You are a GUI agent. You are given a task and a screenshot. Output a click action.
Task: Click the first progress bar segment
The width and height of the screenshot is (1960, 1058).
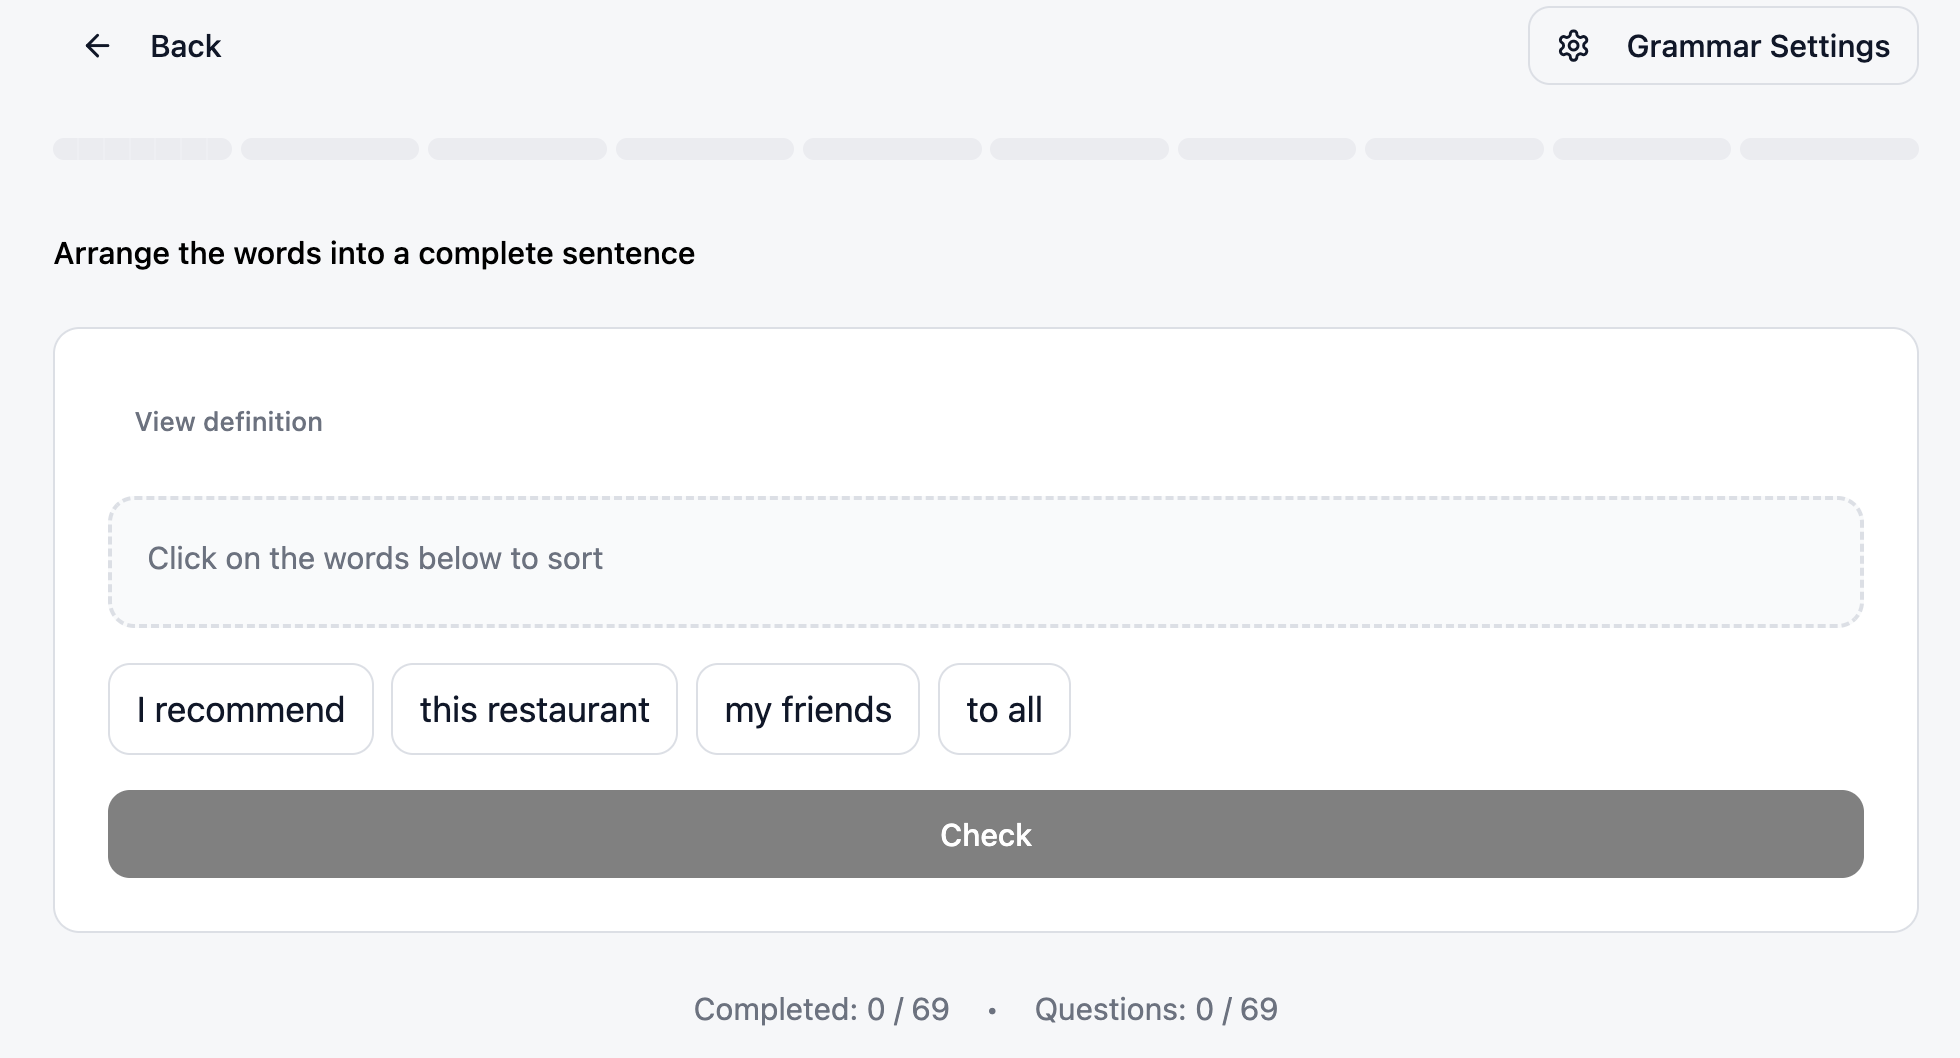point(142,149)
